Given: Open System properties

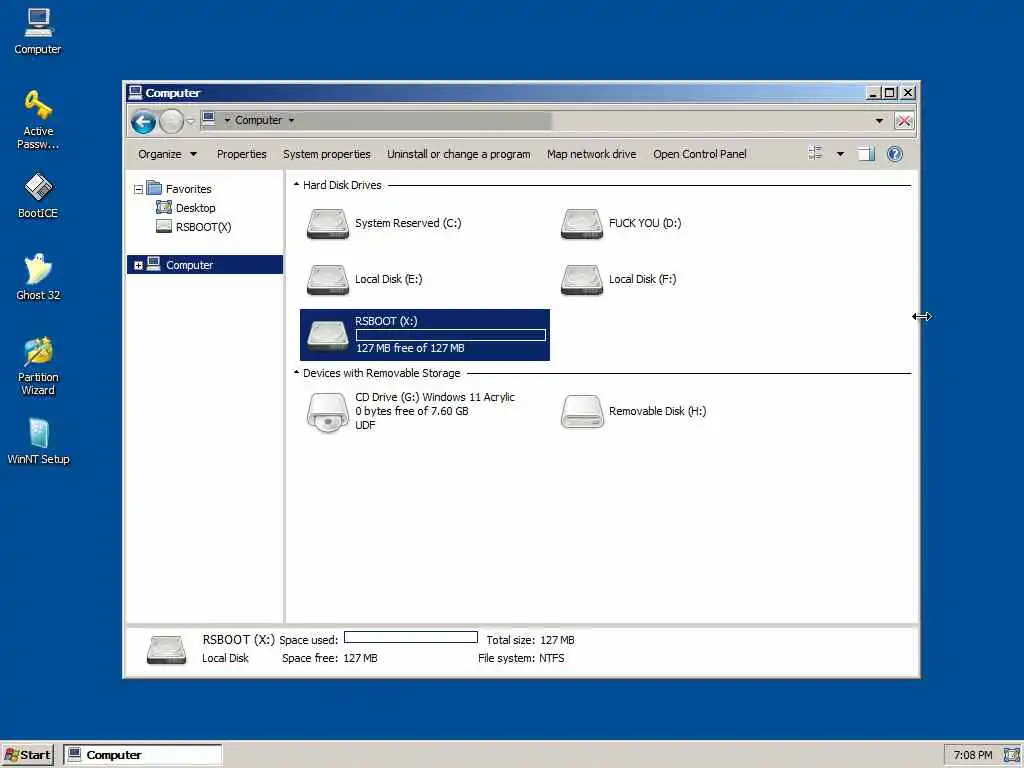Looking at the screenshot, I should (x=327, y=154).
